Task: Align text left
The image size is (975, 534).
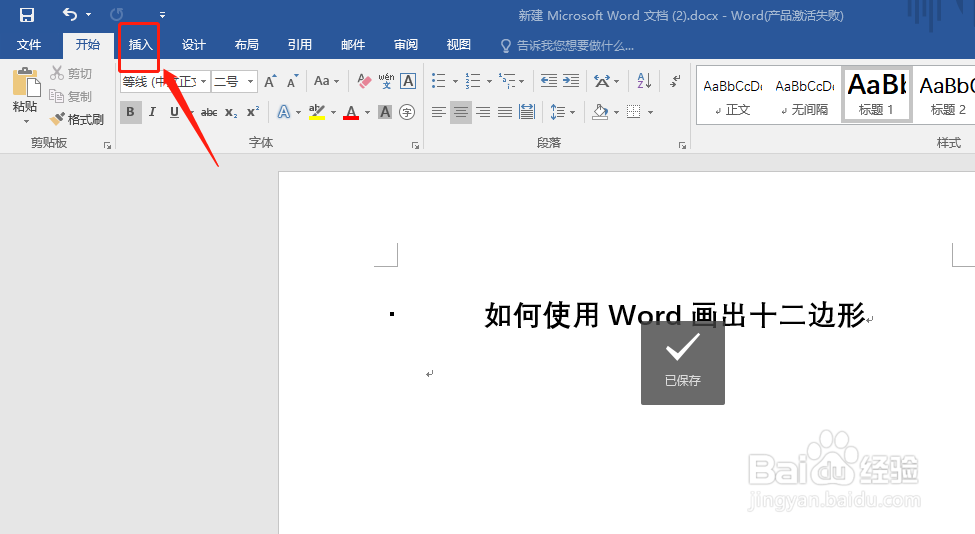Action: click(x=438, y=112)
